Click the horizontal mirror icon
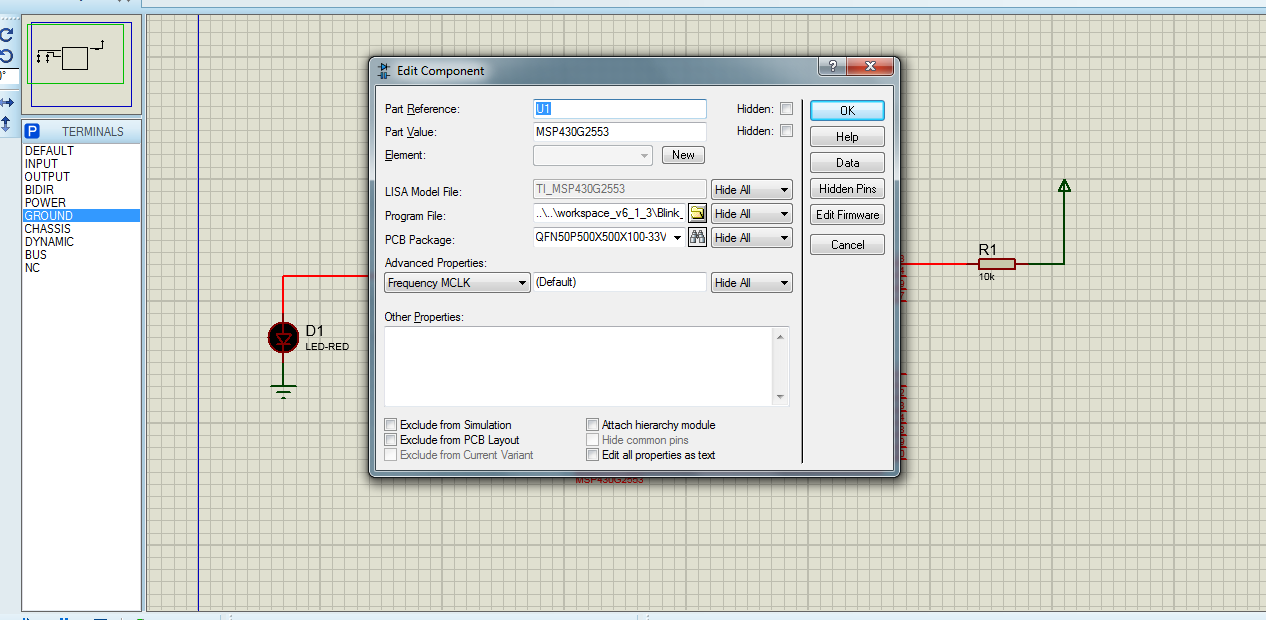Screen dimensions: 1266x620 click(x=6, y=102)
